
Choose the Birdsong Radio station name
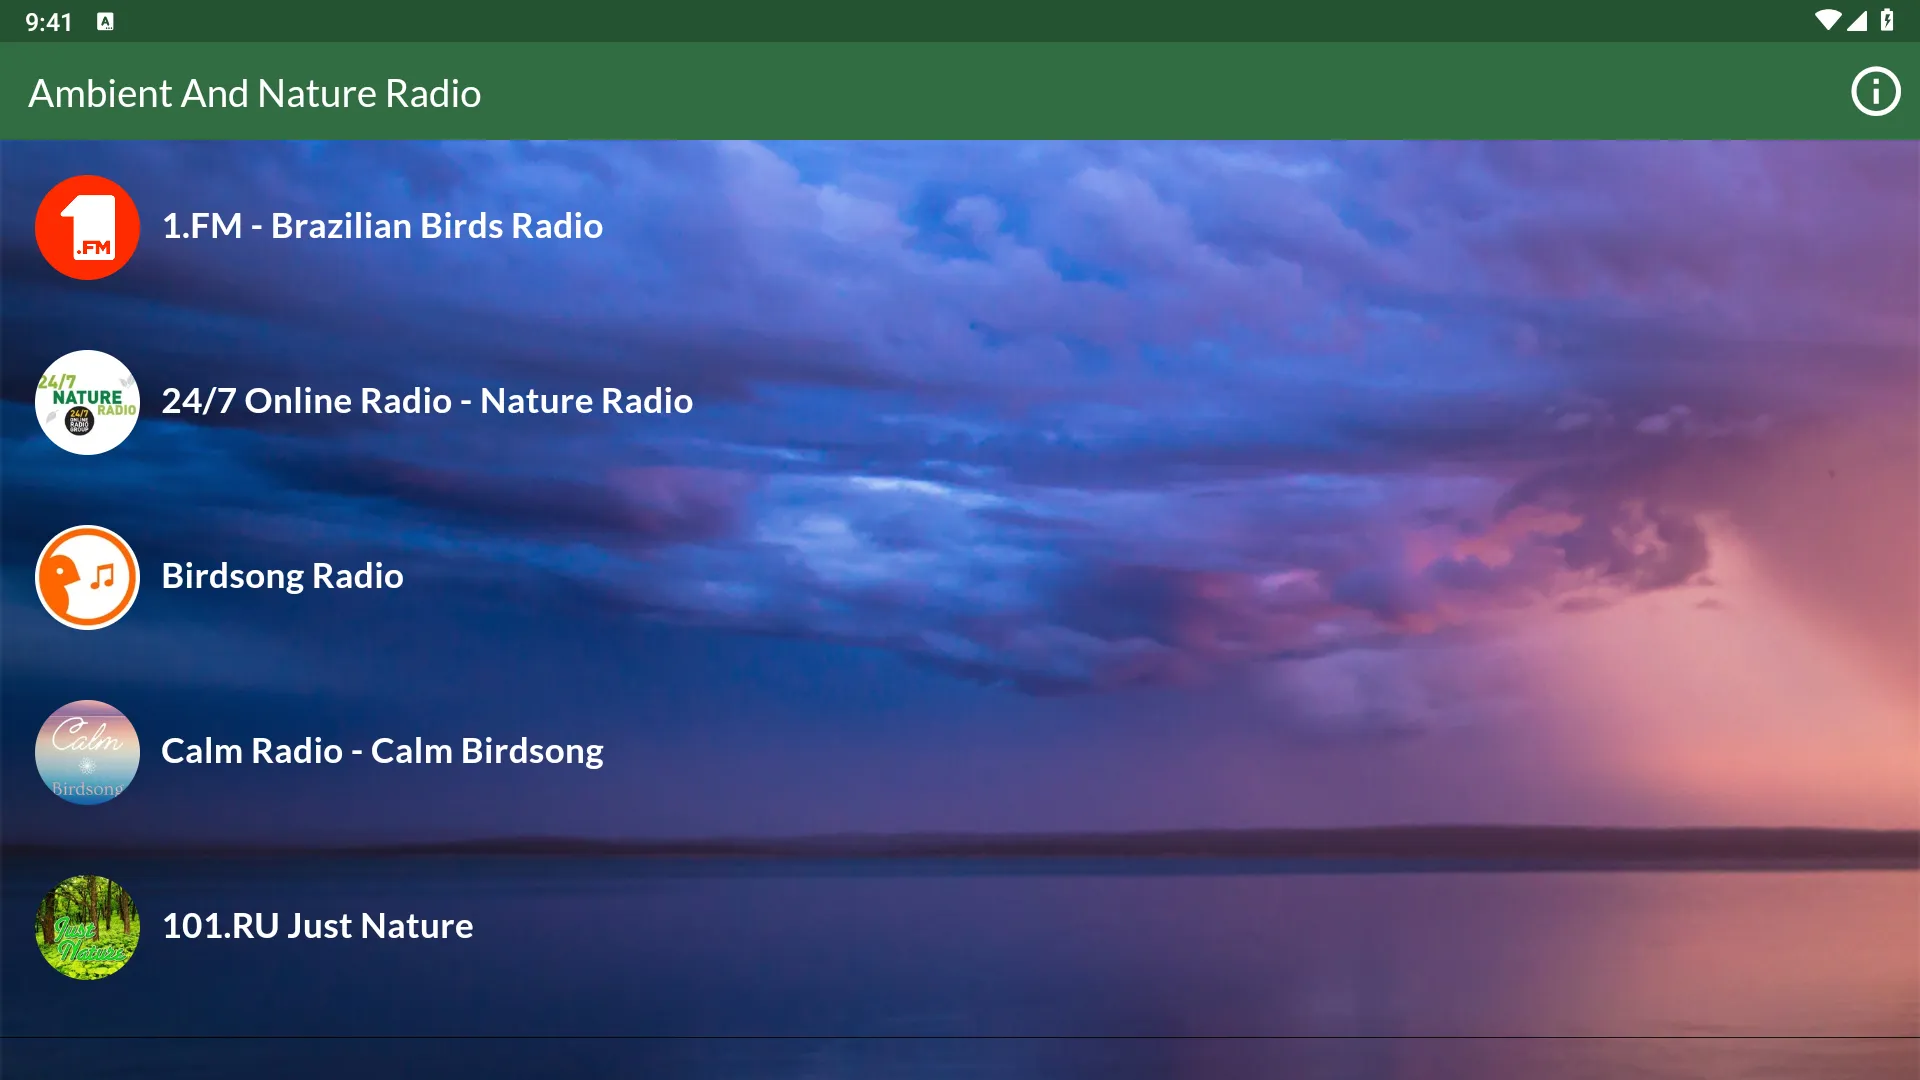282,576
